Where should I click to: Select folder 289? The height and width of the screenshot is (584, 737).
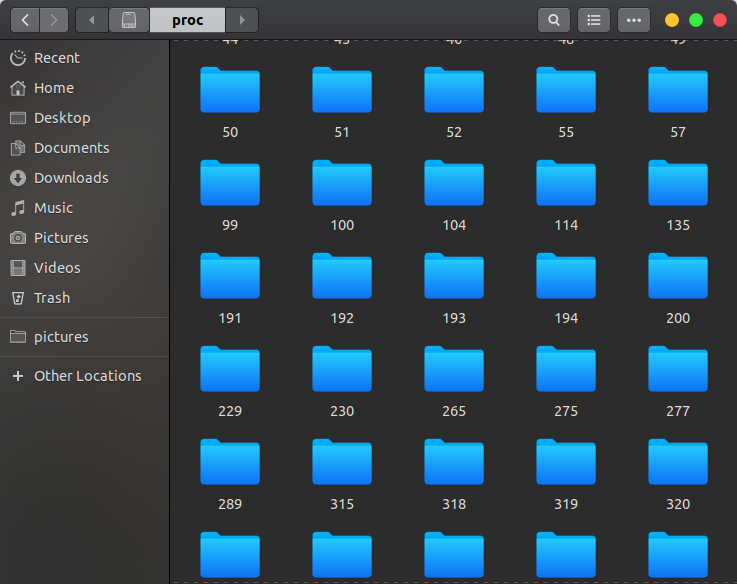point(230,462)
